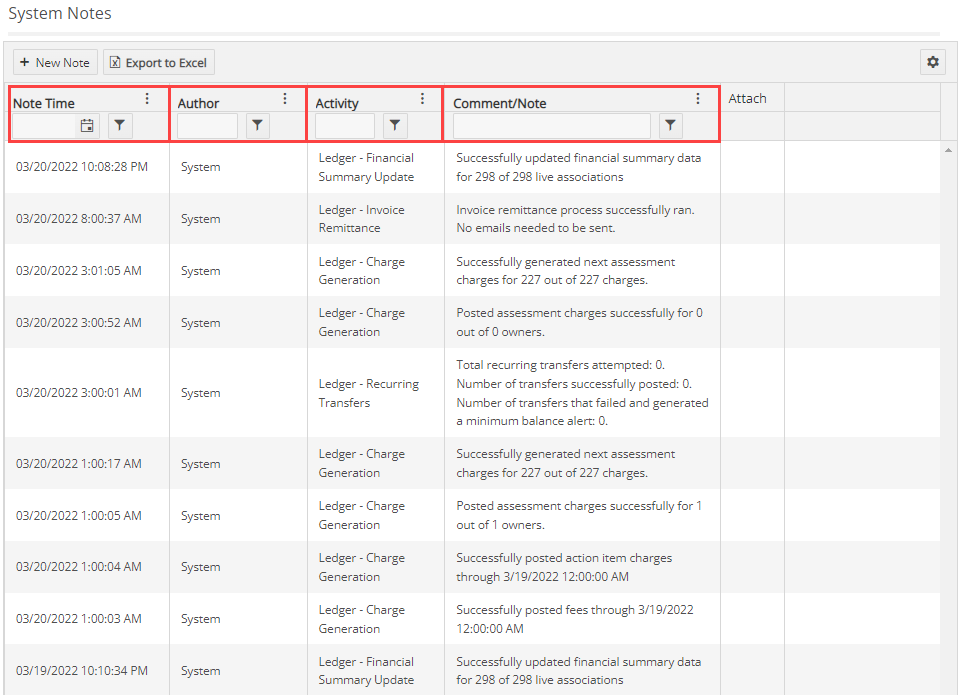Expand the Comment/Note column options menu
The height and width of the screenshot is (695, 960).
[697, 98]
